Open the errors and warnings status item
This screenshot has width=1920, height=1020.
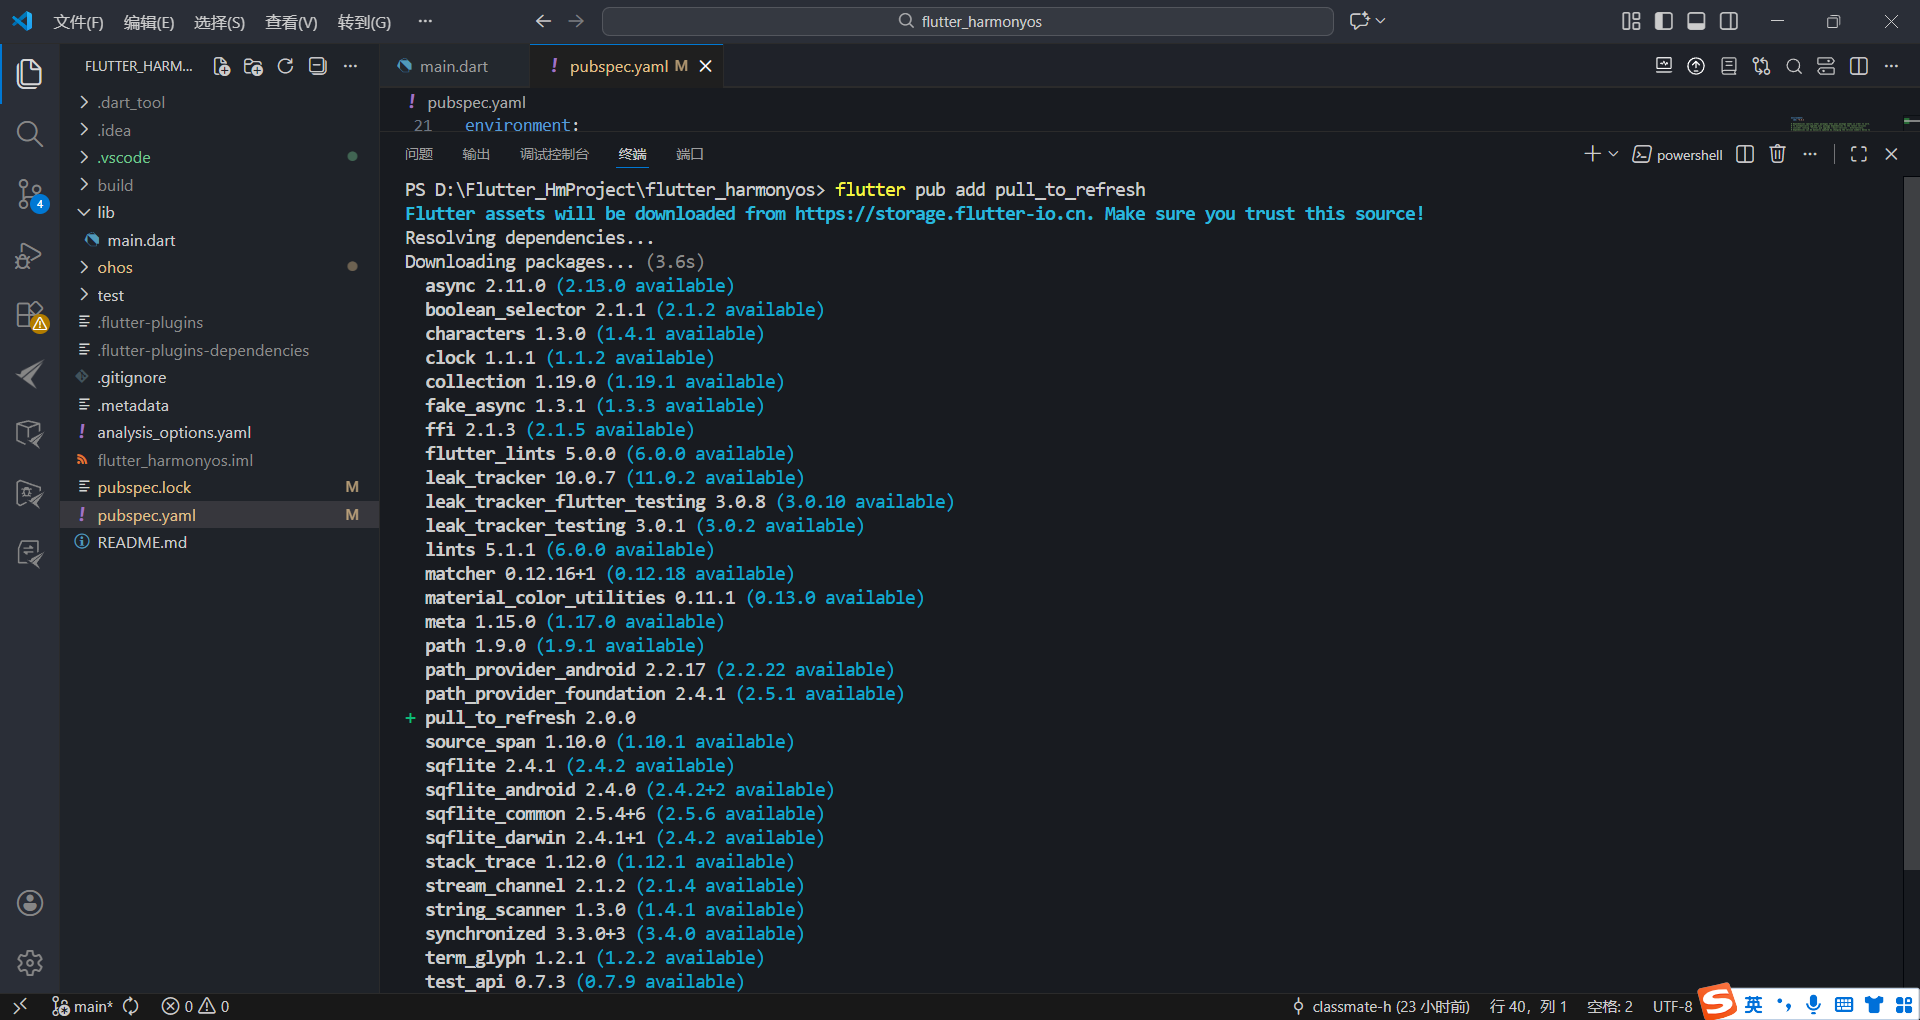pyautogui.click(x=196, y=1006)
